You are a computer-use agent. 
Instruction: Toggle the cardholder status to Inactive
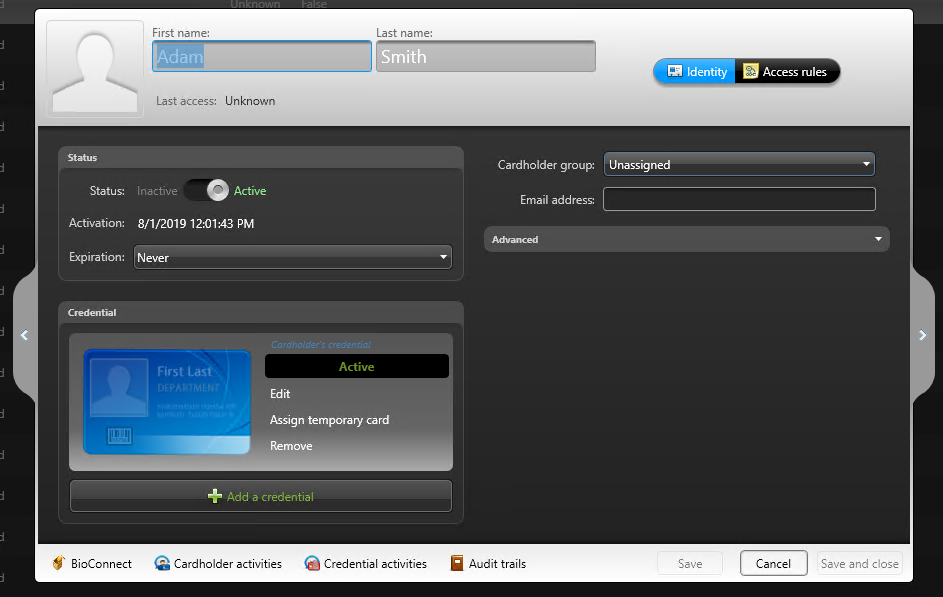207,190
